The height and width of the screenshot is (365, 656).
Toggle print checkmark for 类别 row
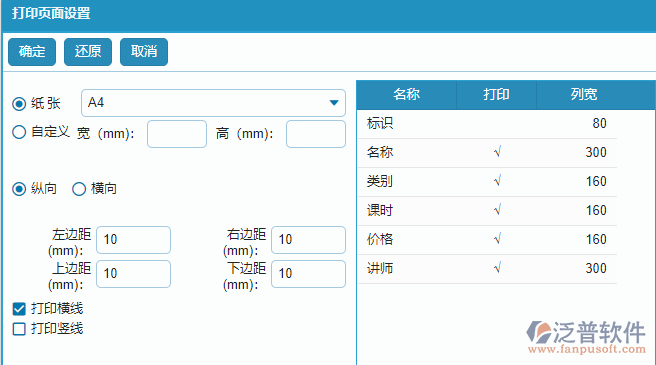[x=496, y=182]
